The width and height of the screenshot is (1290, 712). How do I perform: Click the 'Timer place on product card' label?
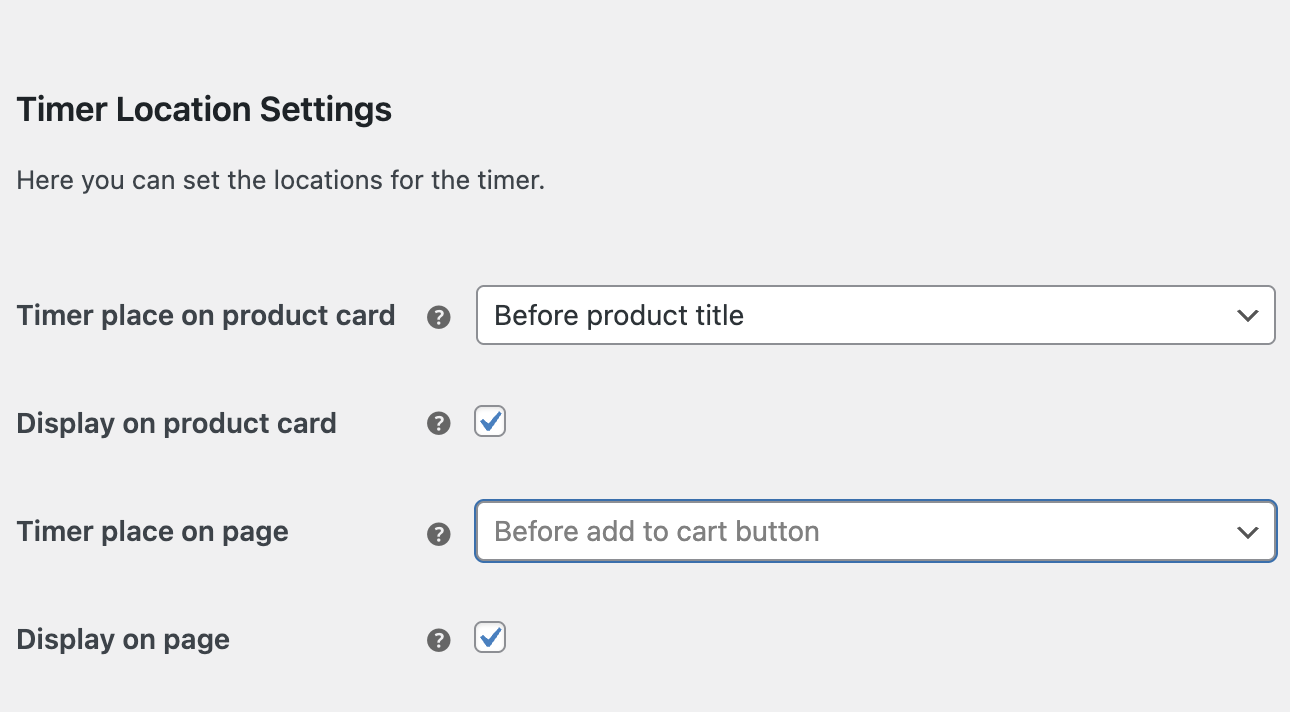click(206, 316)
